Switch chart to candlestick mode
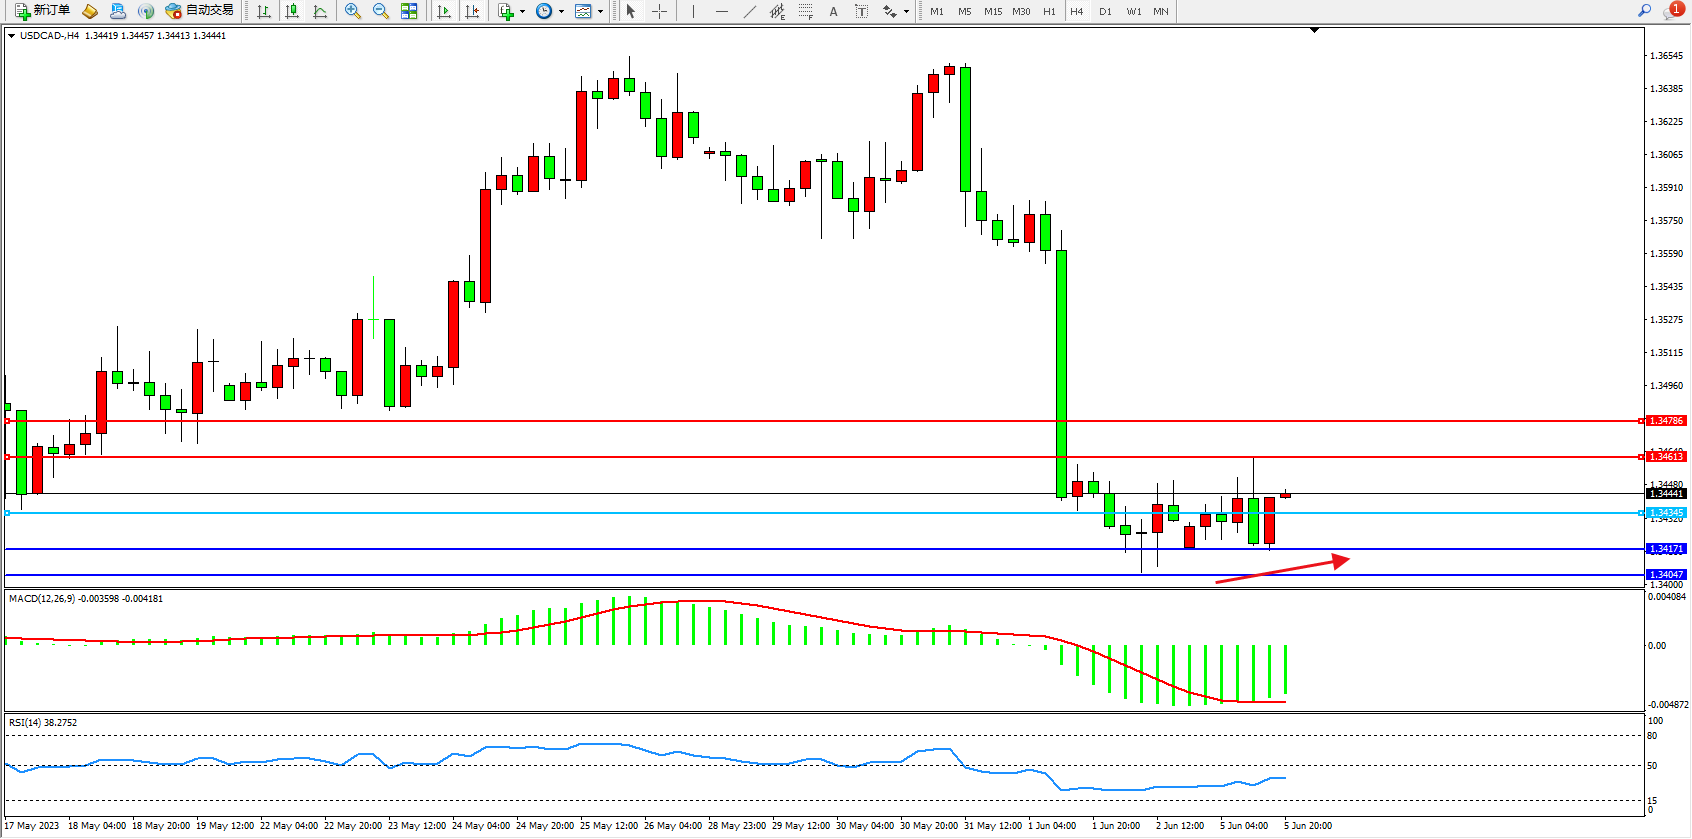 tap(292, 11)
